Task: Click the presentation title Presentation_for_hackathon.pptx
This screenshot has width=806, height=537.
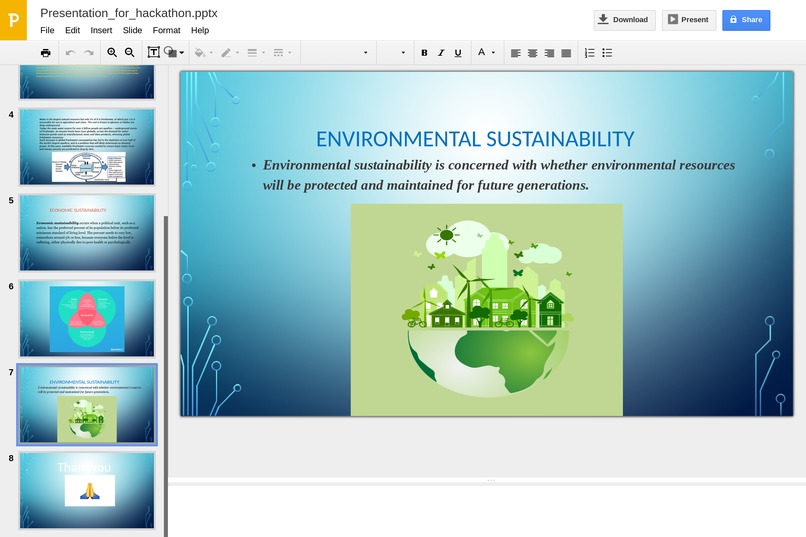Action: (129, 13)
